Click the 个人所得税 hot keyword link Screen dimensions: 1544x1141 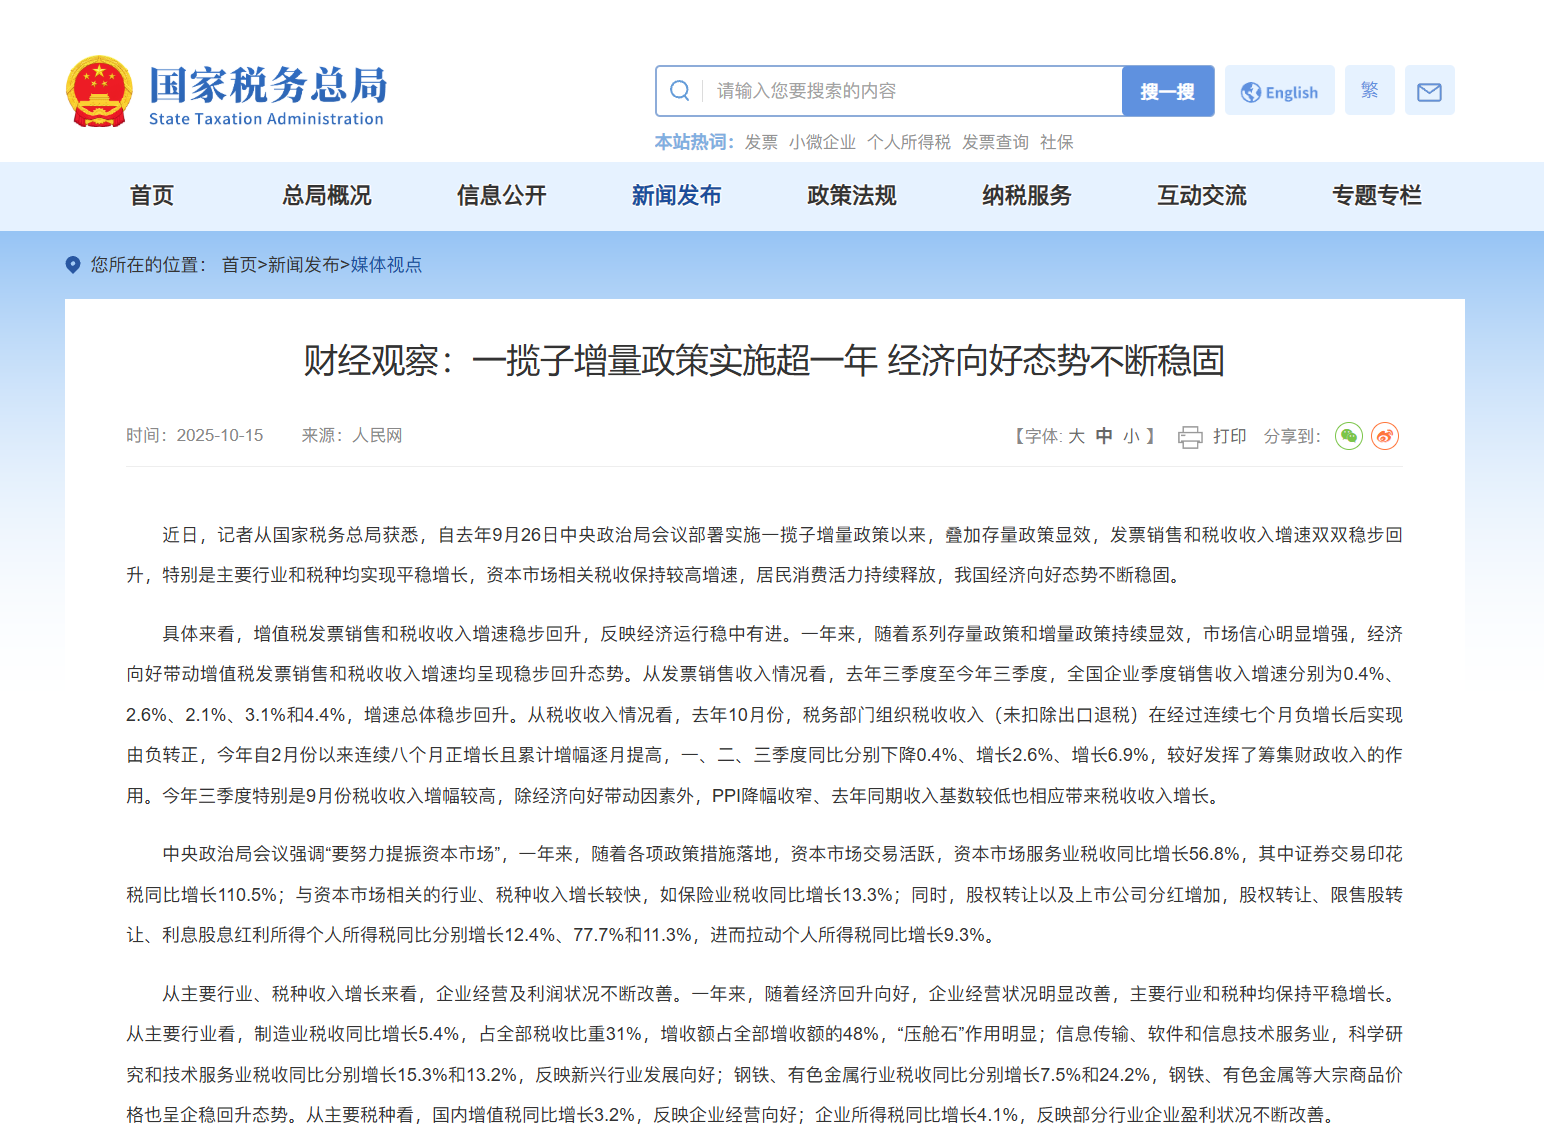tap(908, 142)
